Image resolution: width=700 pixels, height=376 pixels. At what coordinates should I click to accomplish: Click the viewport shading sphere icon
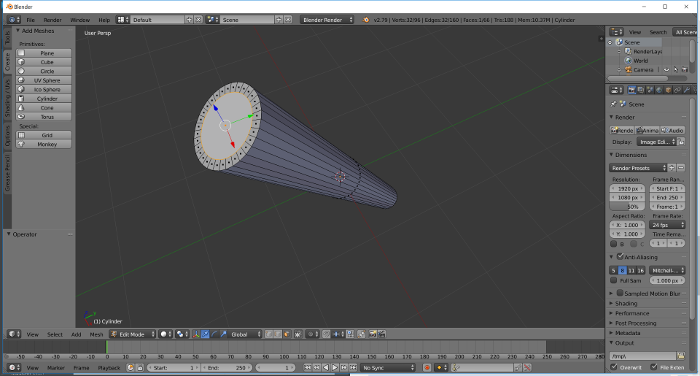click(x=165, y=334)
